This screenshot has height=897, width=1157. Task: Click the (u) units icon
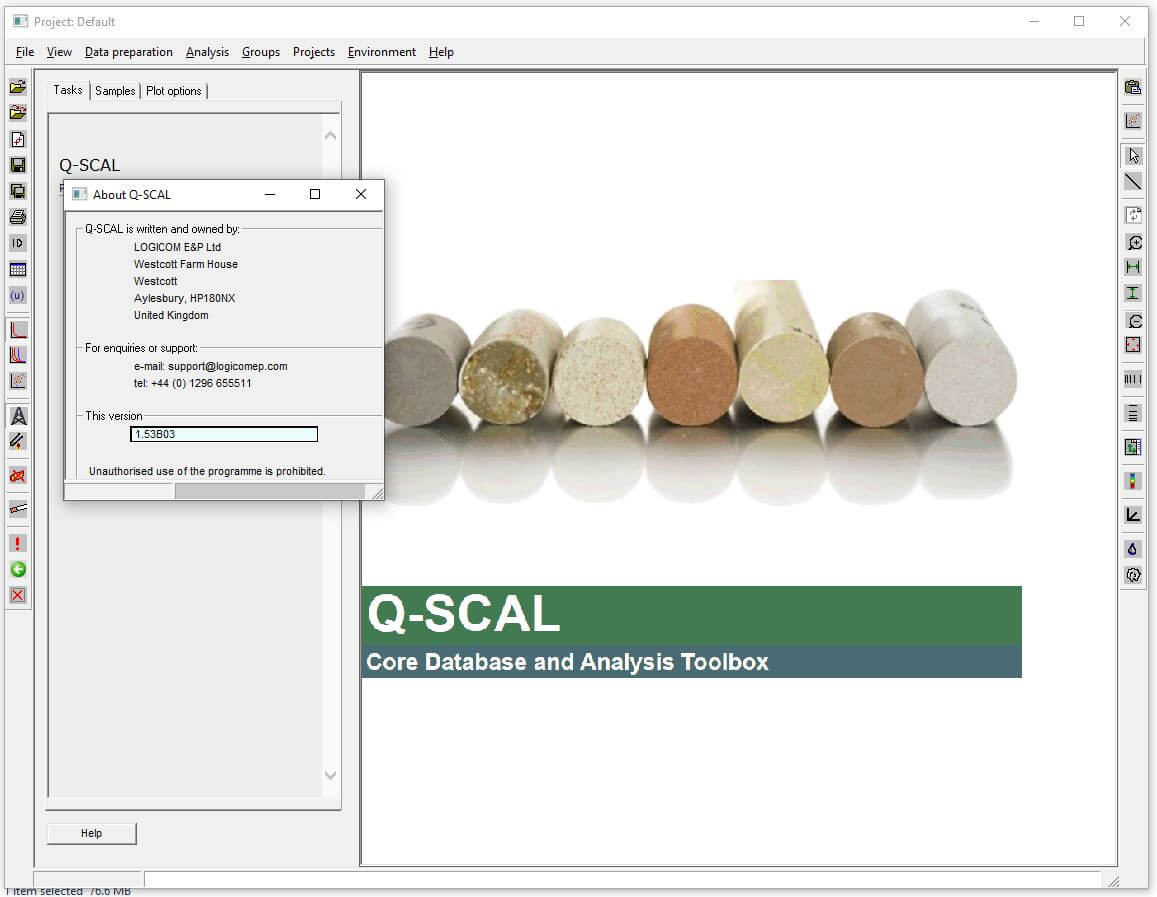point(17,295)
